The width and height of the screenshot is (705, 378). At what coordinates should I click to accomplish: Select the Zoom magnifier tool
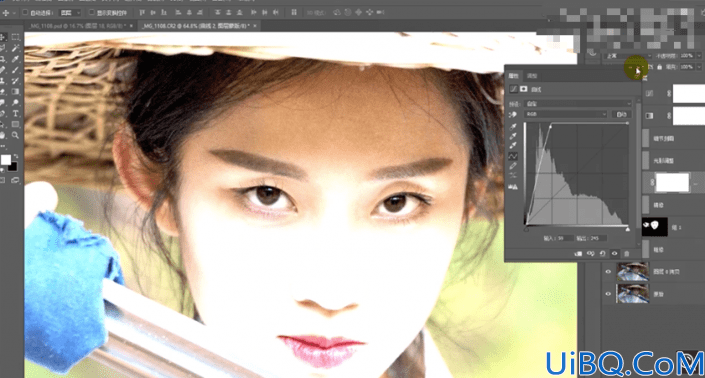(15, 135)
